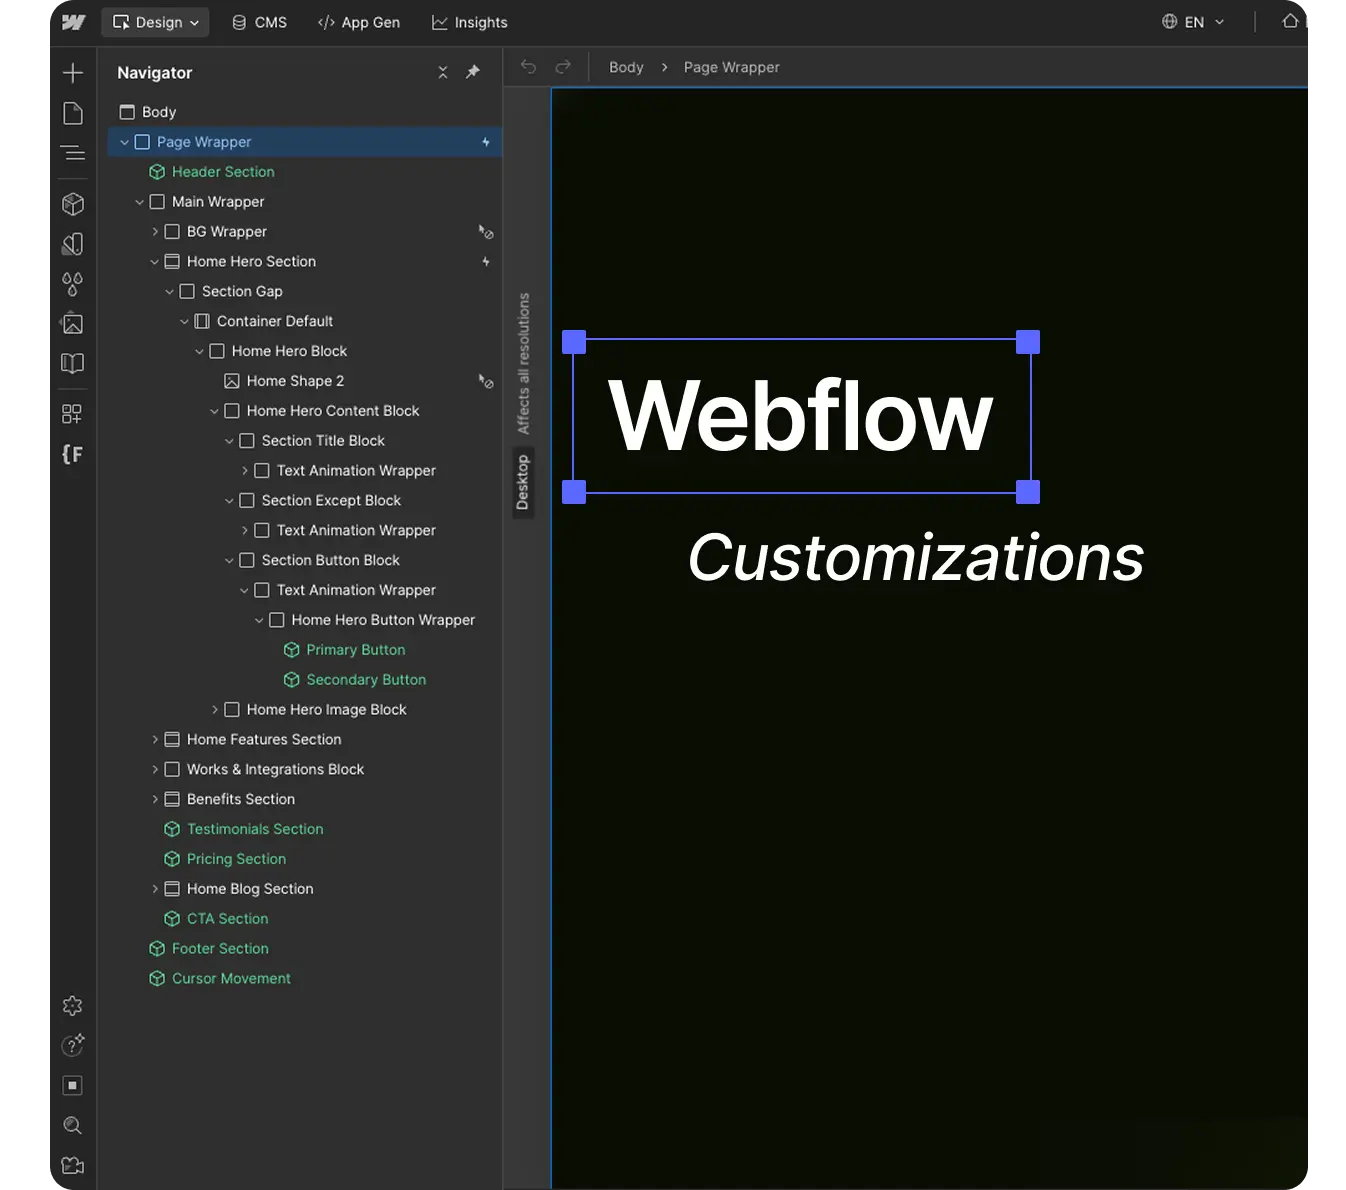The width and height of the screenshot is (1346, 1190).
Task: Click the bottom-most sidebar icon
Action: pyautogui.click(x=73, y=1165)
